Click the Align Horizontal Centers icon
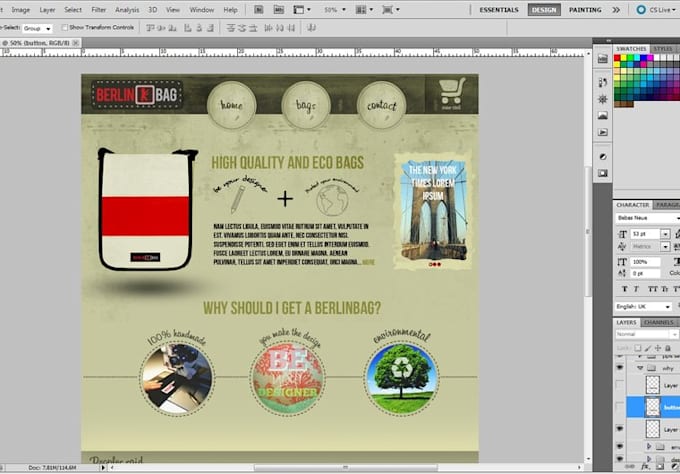The width and height of the screenshot is (680, 474). 199,28
